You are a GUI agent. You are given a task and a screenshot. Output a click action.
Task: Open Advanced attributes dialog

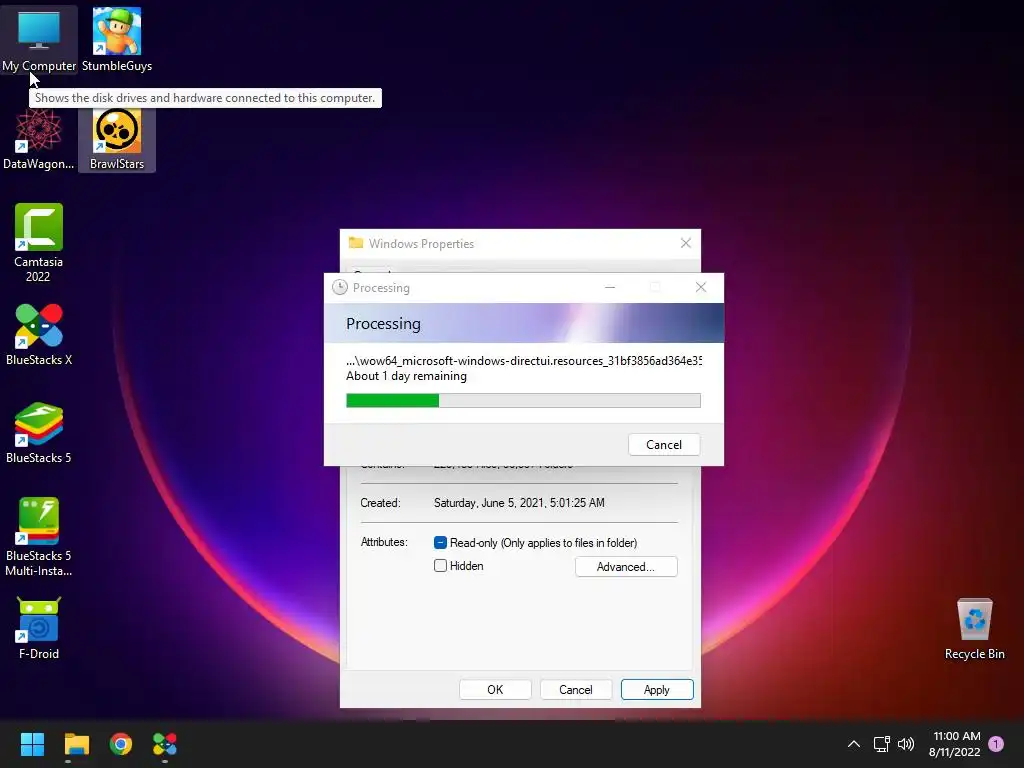pos(626,567)
